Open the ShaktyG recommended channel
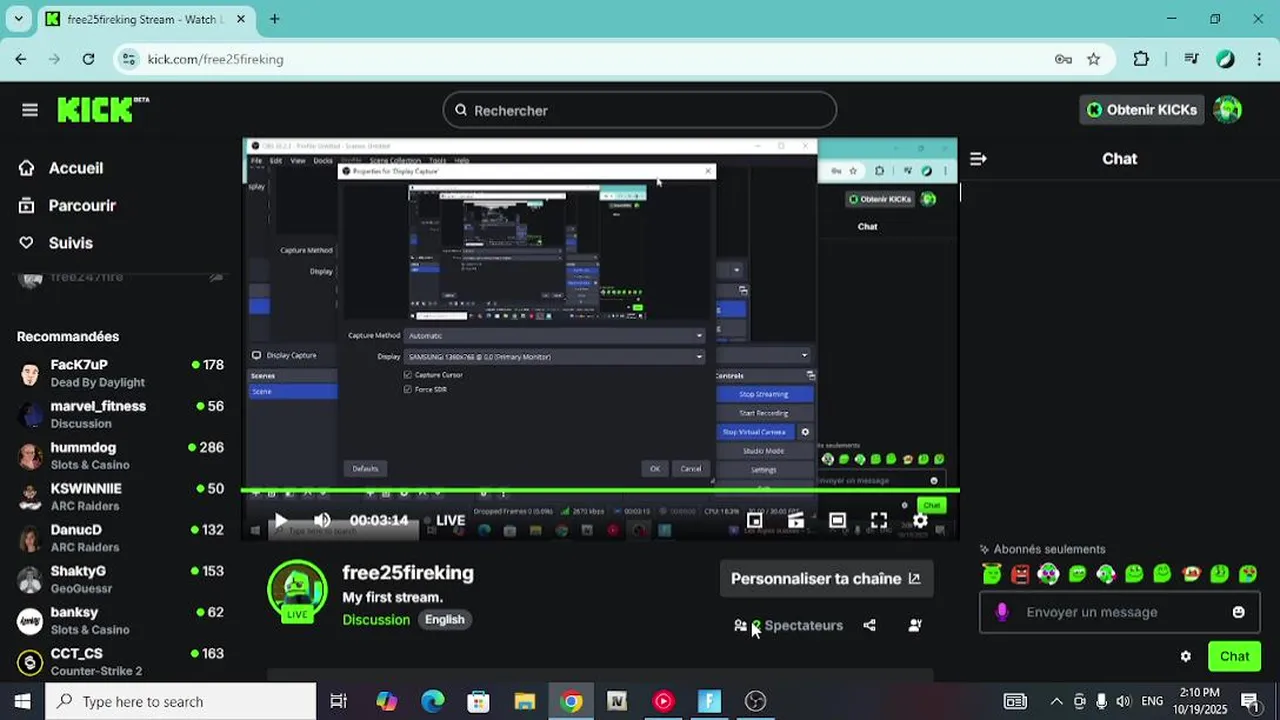 click(120, 579)
